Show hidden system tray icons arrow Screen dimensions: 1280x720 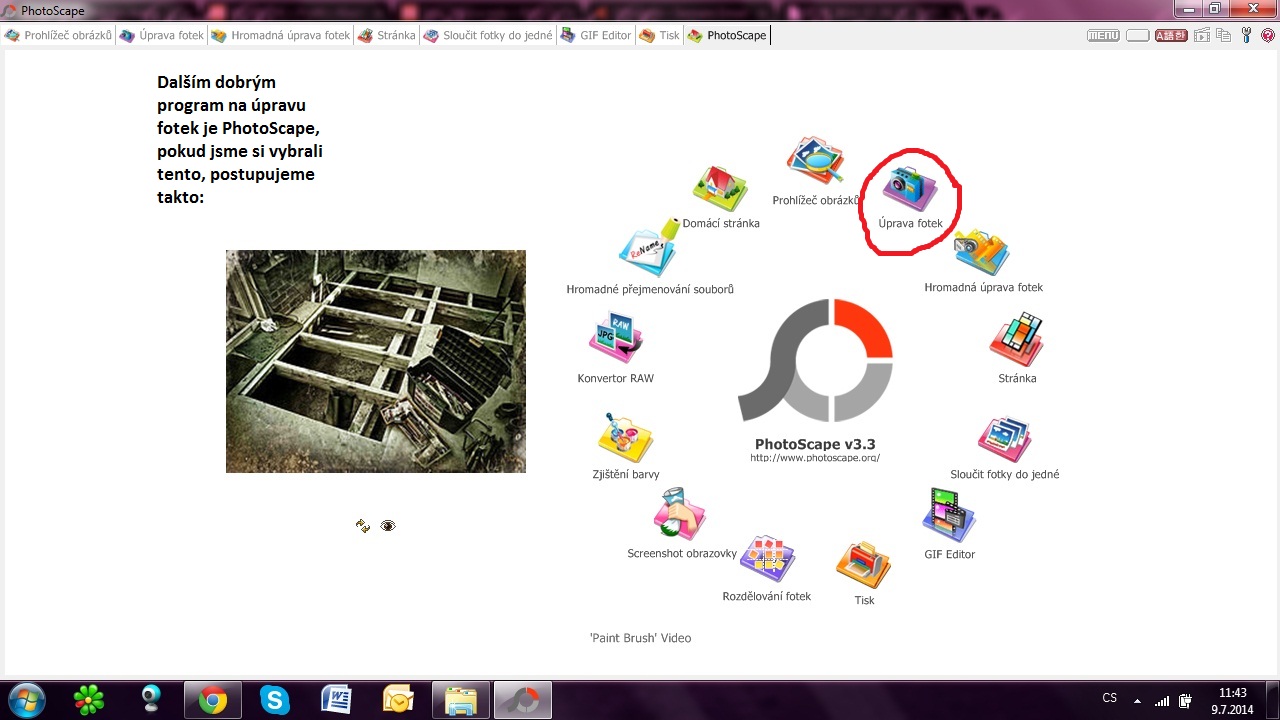(x=1136, y=699)
